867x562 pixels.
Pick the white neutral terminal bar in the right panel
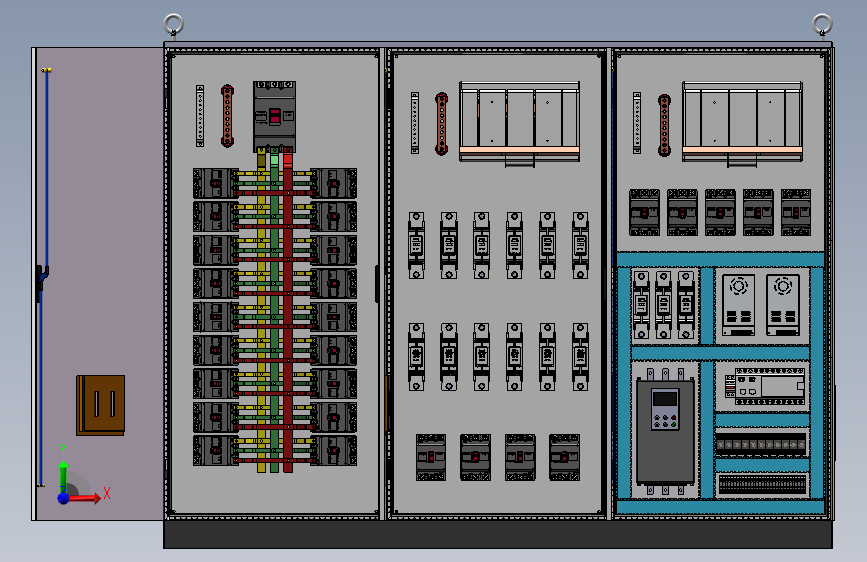pyautogui.click(x=637, y=123)
